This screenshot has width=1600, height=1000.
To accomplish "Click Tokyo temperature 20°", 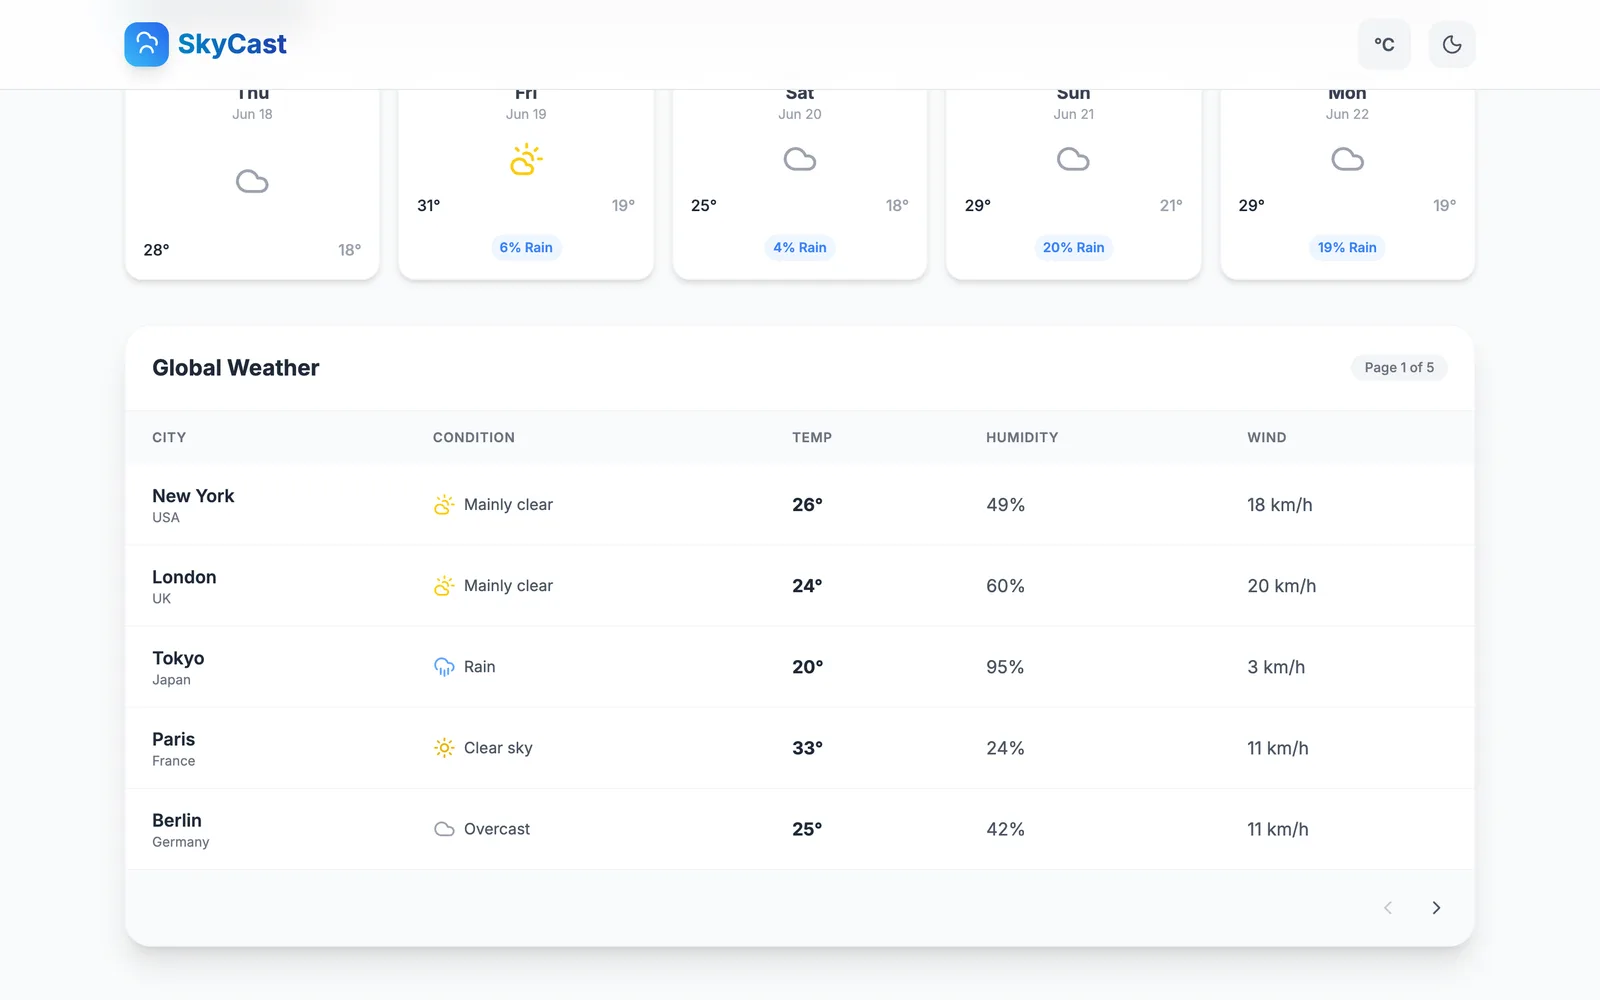I will tap(807, 667).
